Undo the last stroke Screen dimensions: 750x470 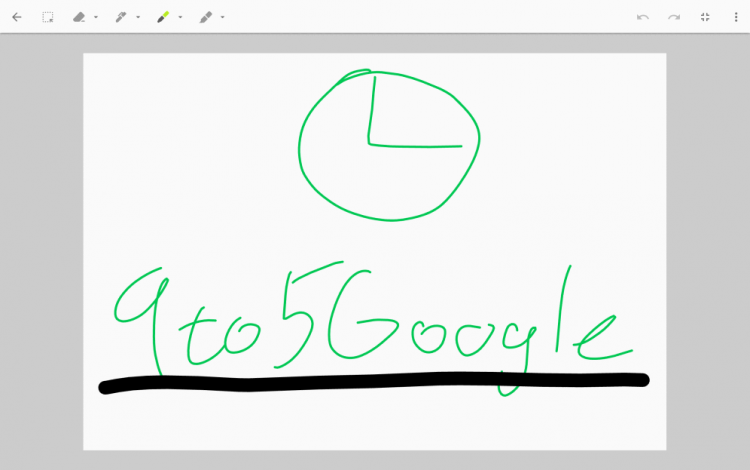point(642,17)
